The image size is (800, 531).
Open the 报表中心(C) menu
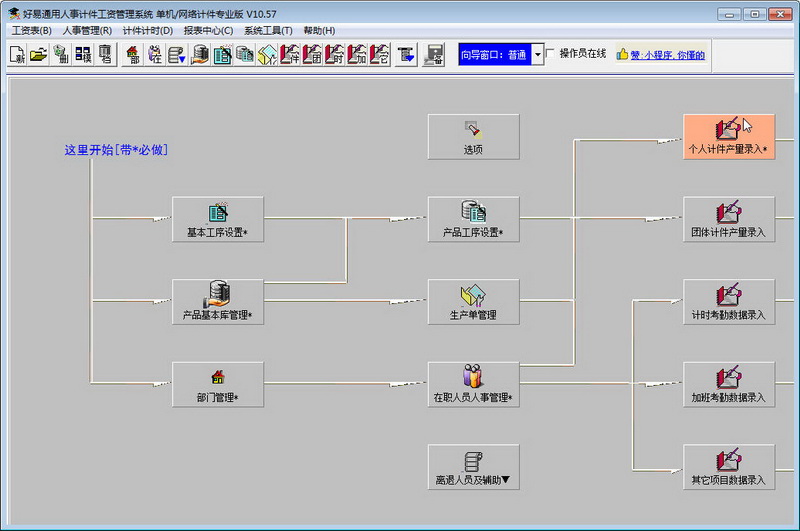point(208,31)
